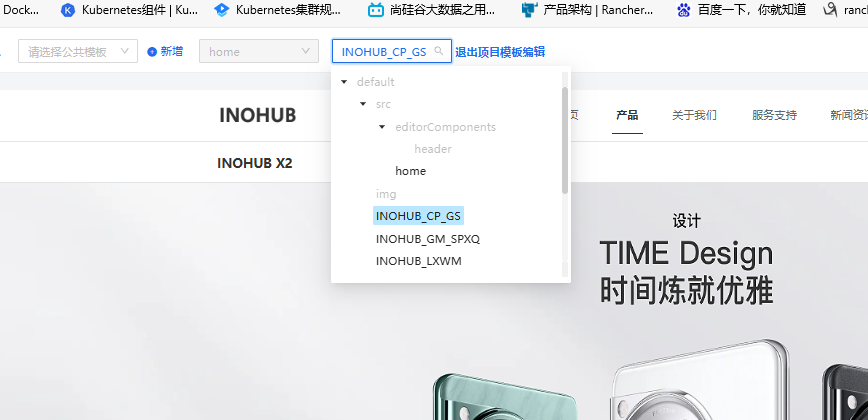Viewport: 868px width, 420px height.
Task: Click 退出项目模板编辑 link
Action: coord(500,52)
